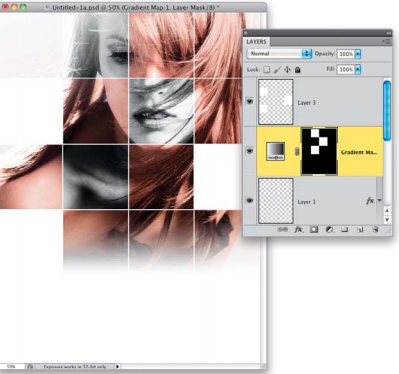Close the Layers panel with the small round button

point(246,33)
